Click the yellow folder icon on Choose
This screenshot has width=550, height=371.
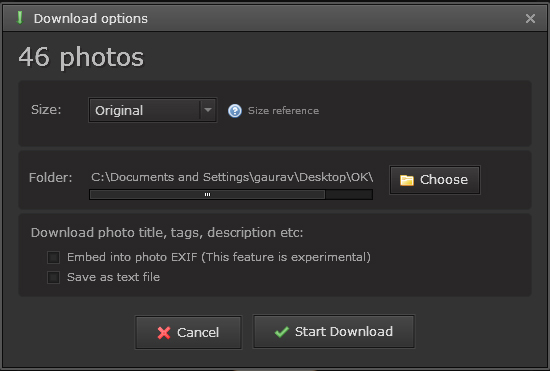(407, 180)
